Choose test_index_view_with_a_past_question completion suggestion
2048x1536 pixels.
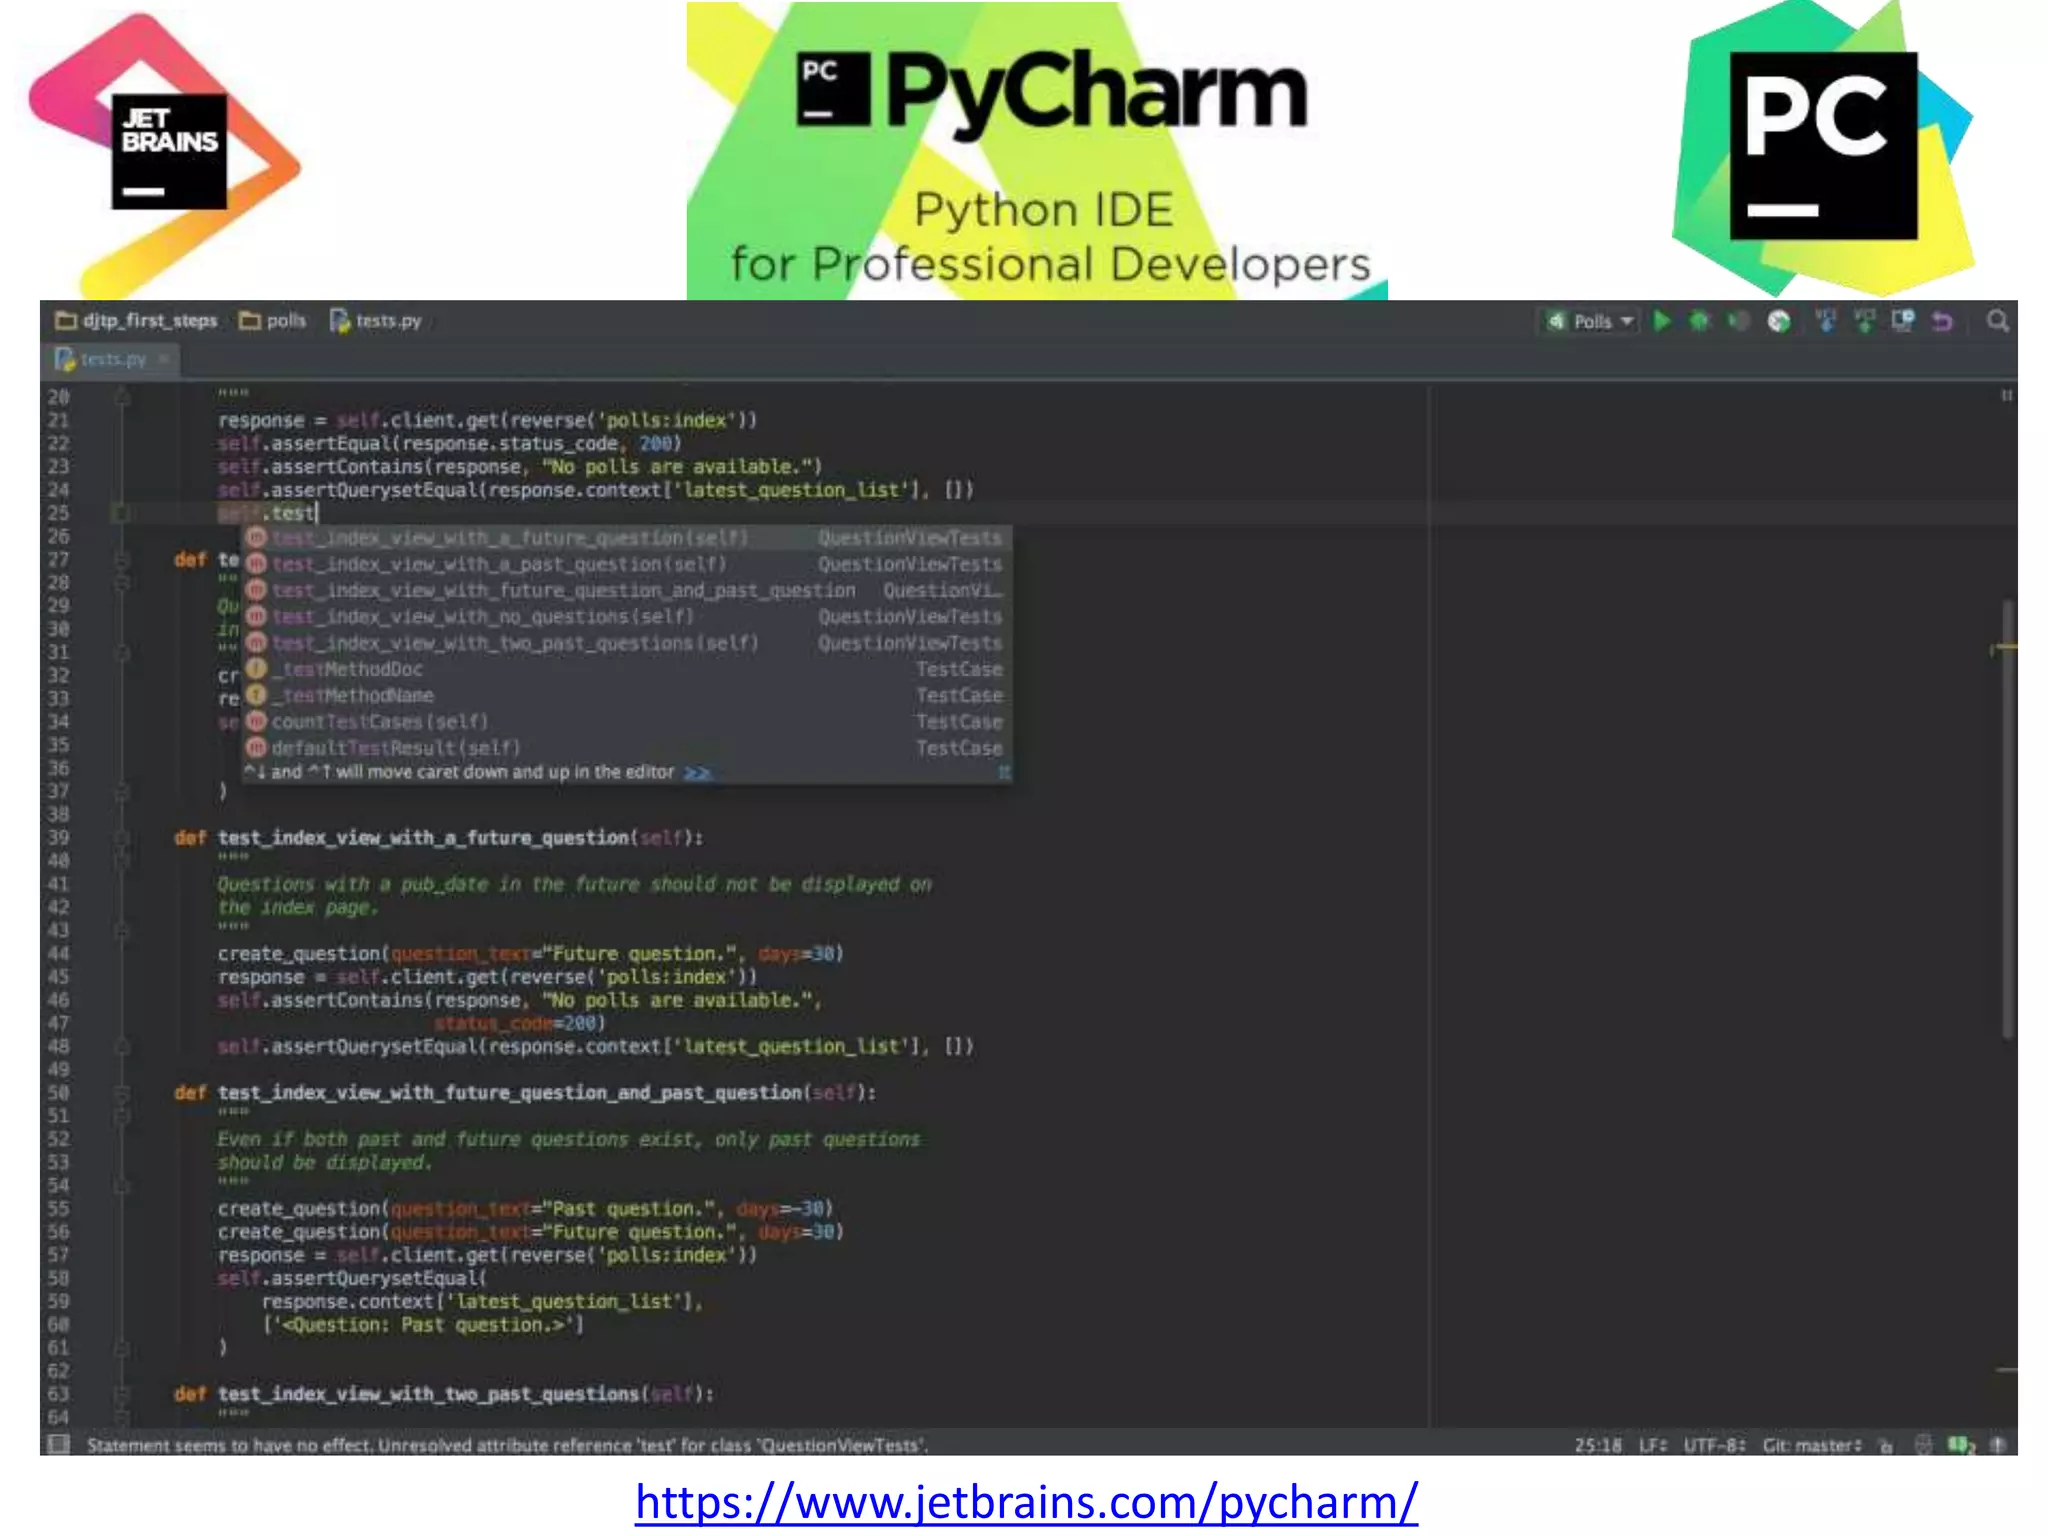(x=628, y=564)
